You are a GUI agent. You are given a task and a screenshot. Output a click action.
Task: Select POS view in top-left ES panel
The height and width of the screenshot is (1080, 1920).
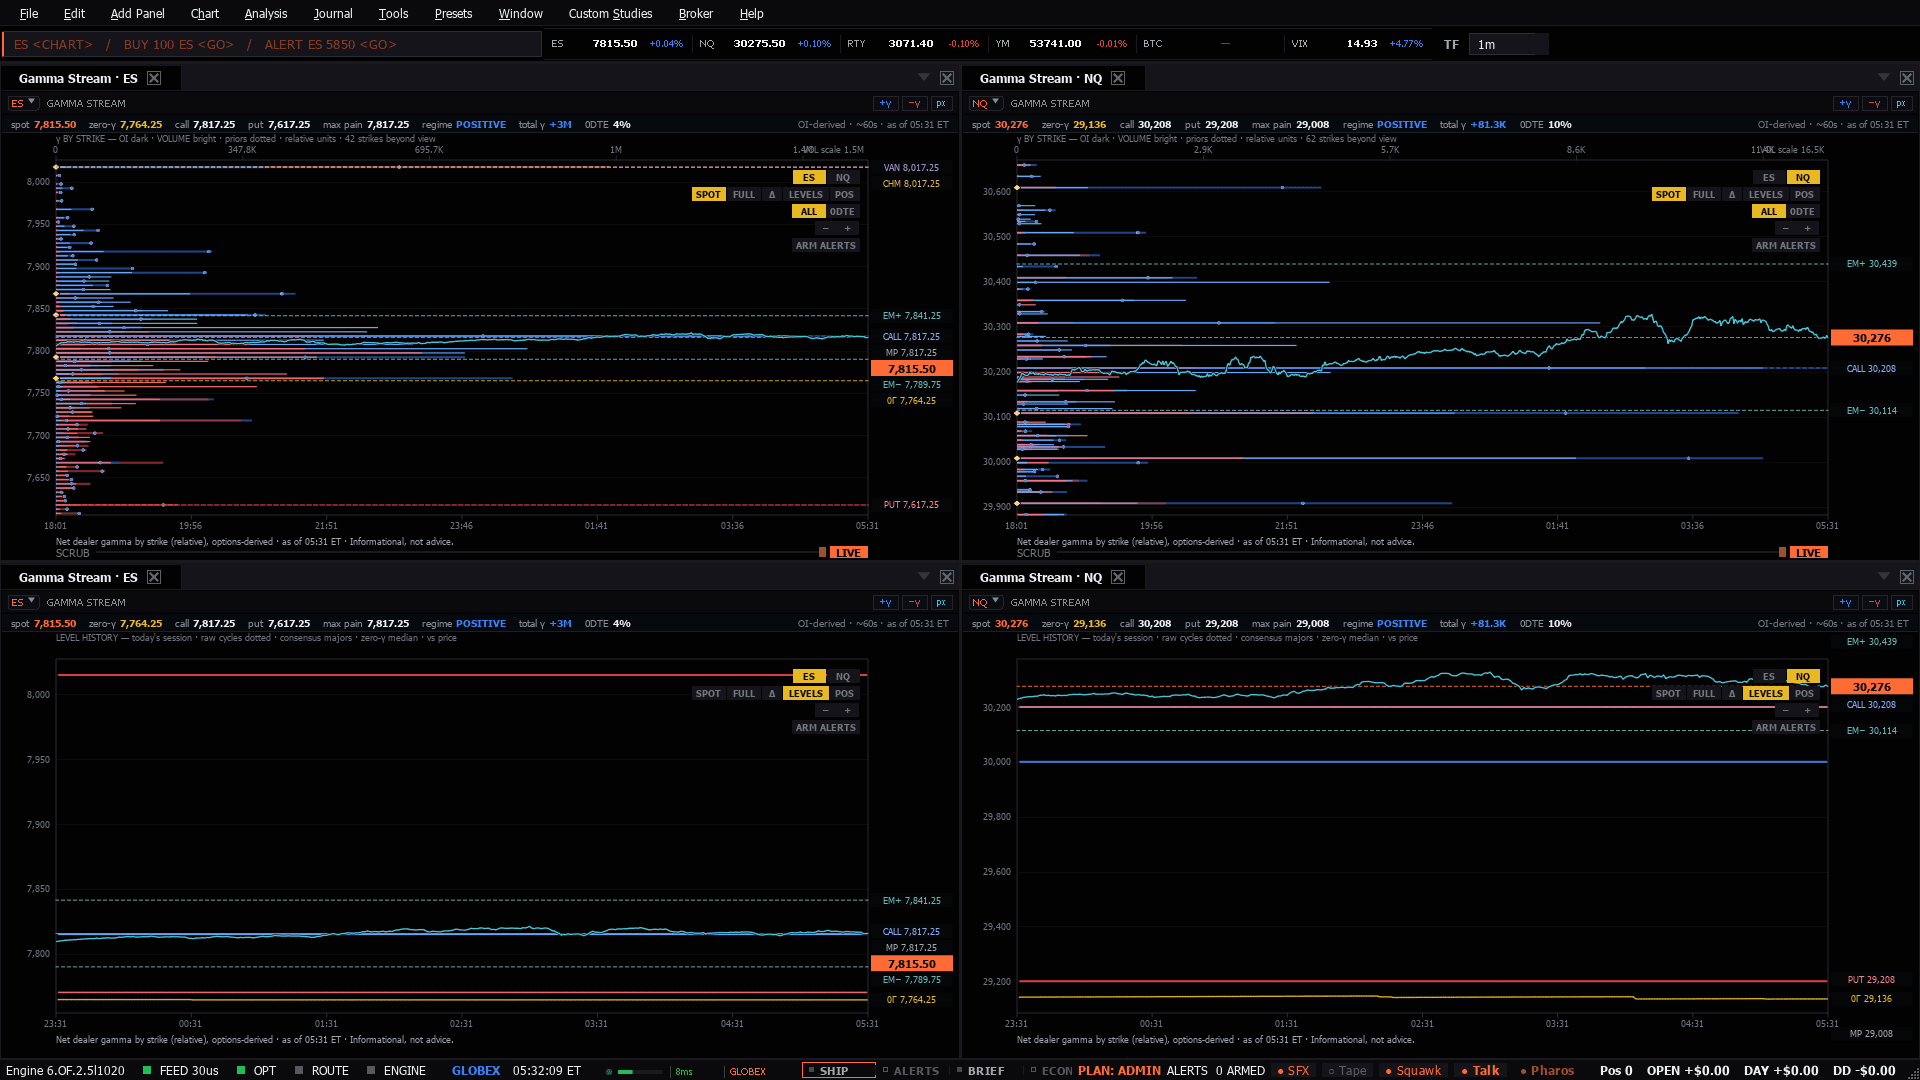844,195
